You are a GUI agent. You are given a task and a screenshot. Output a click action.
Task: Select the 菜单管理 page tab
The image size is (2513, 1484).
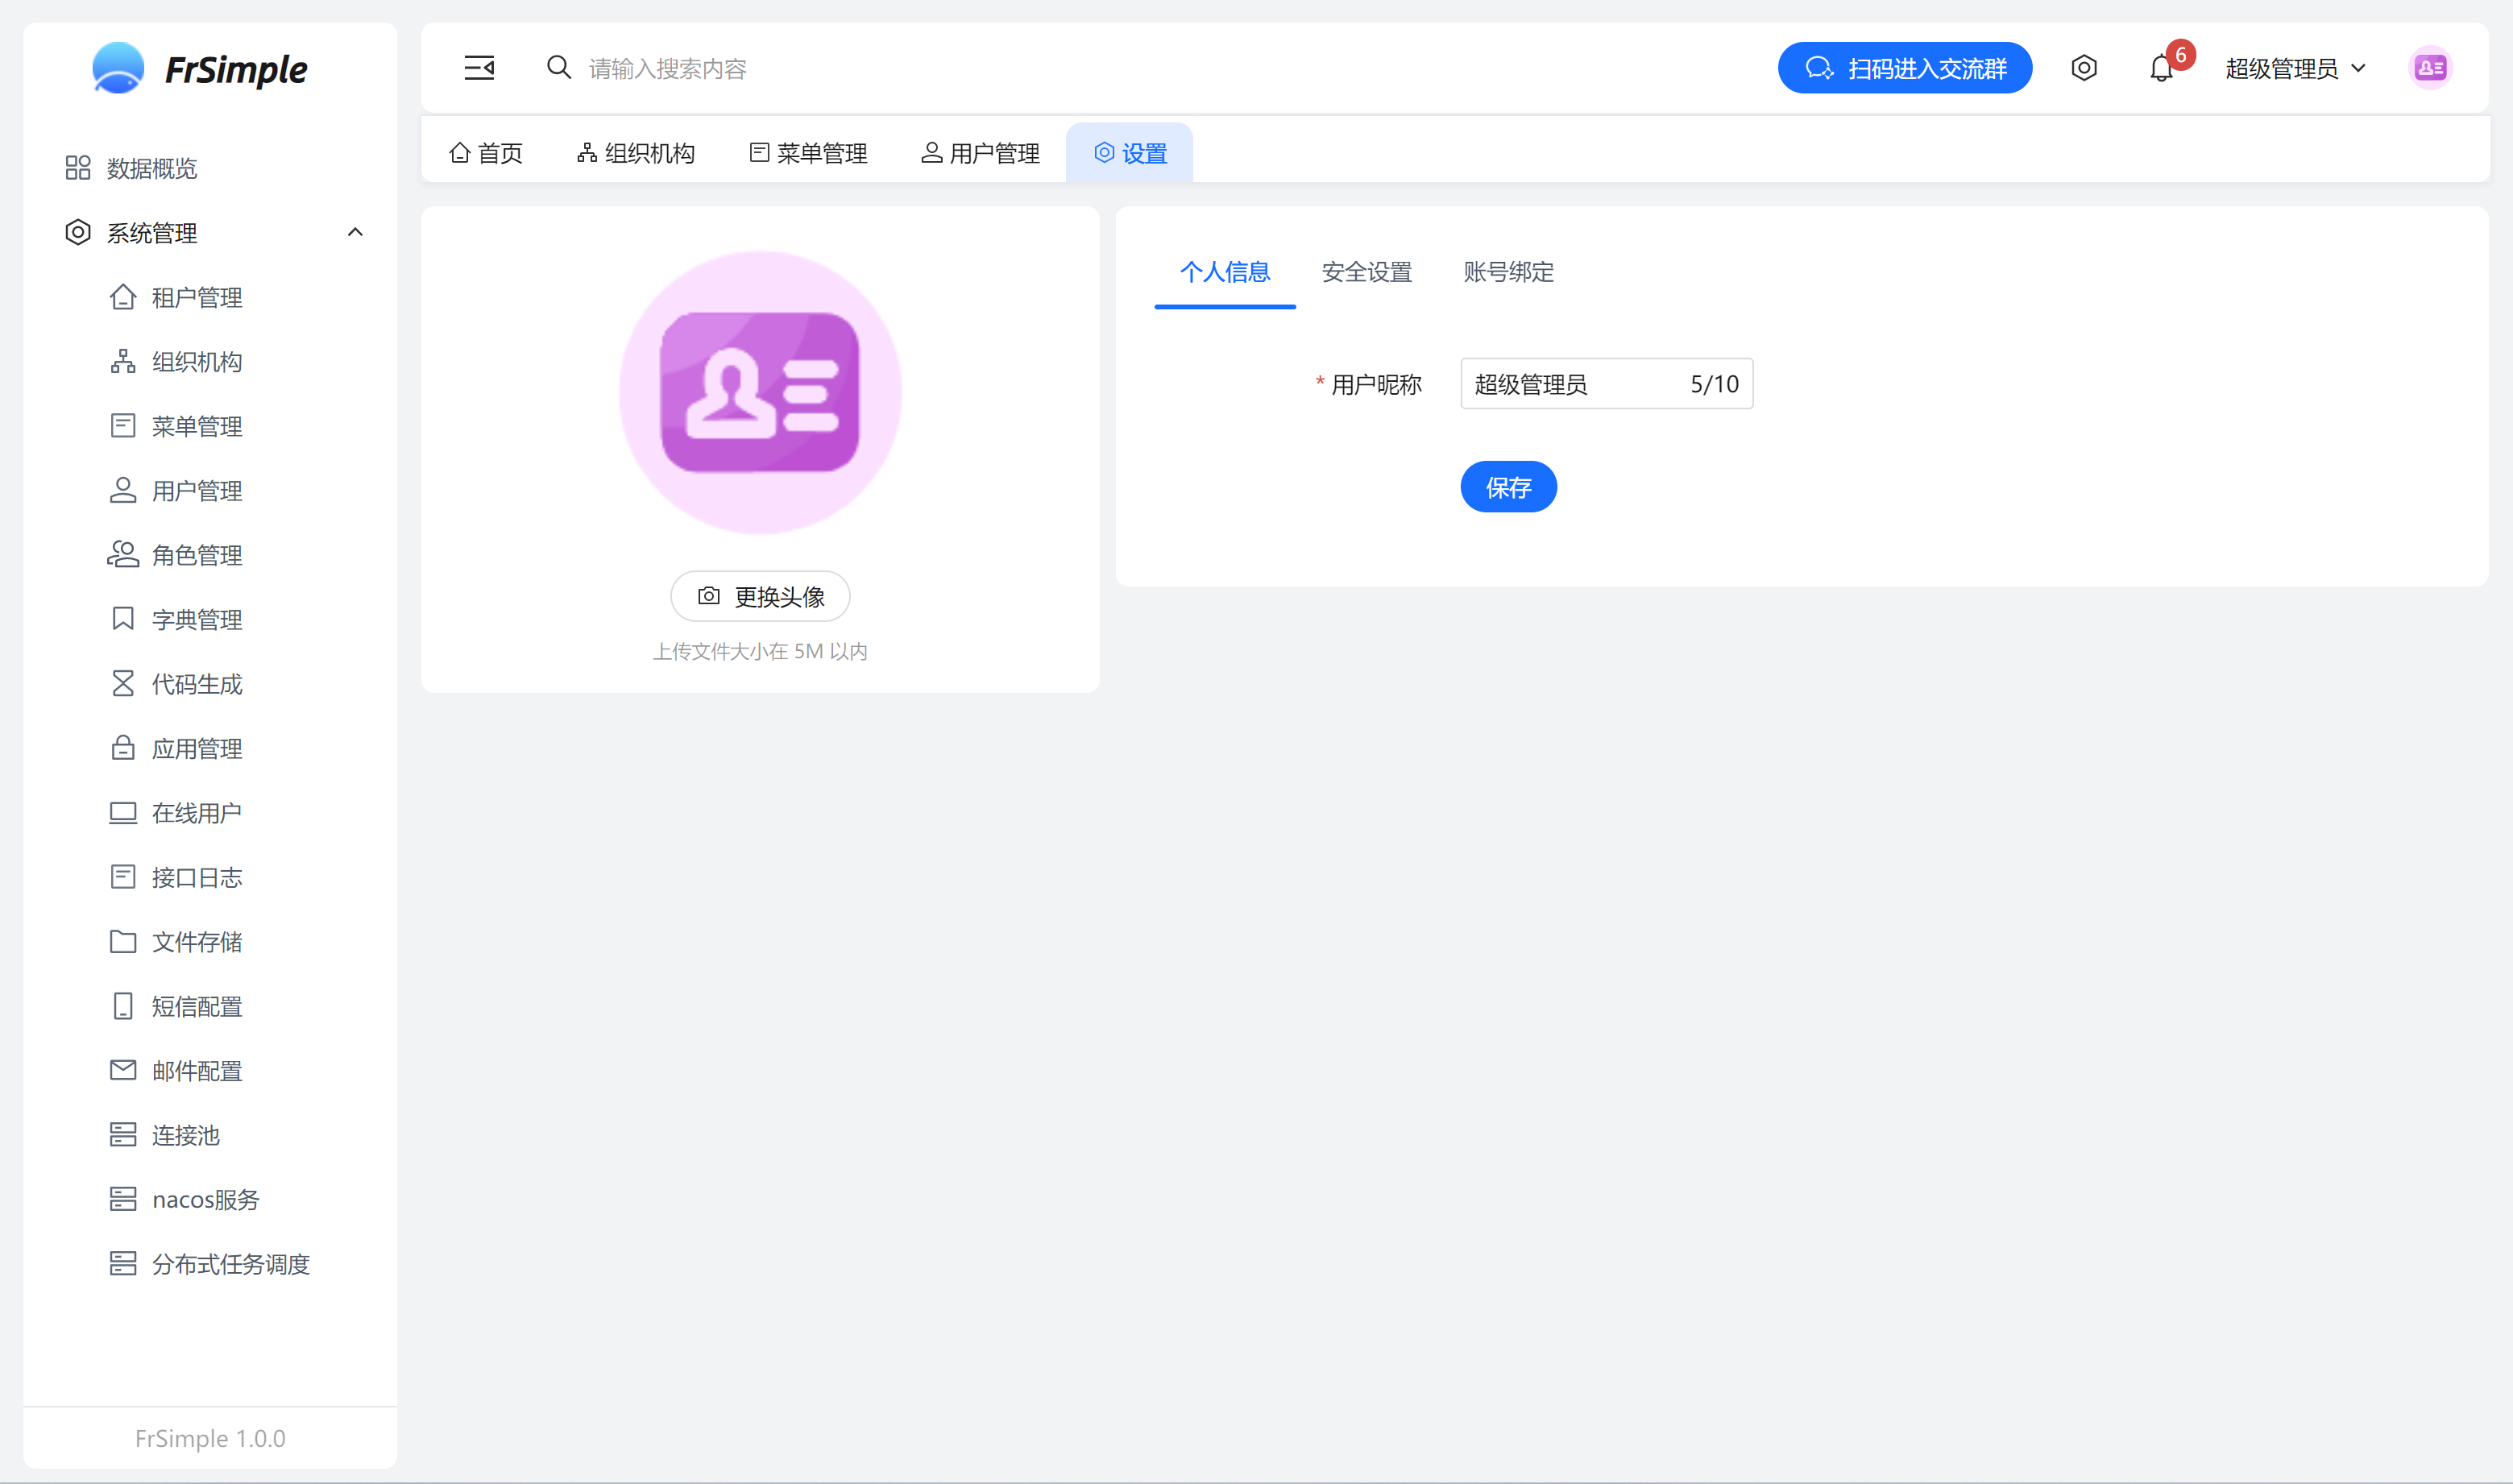point(808,153)
